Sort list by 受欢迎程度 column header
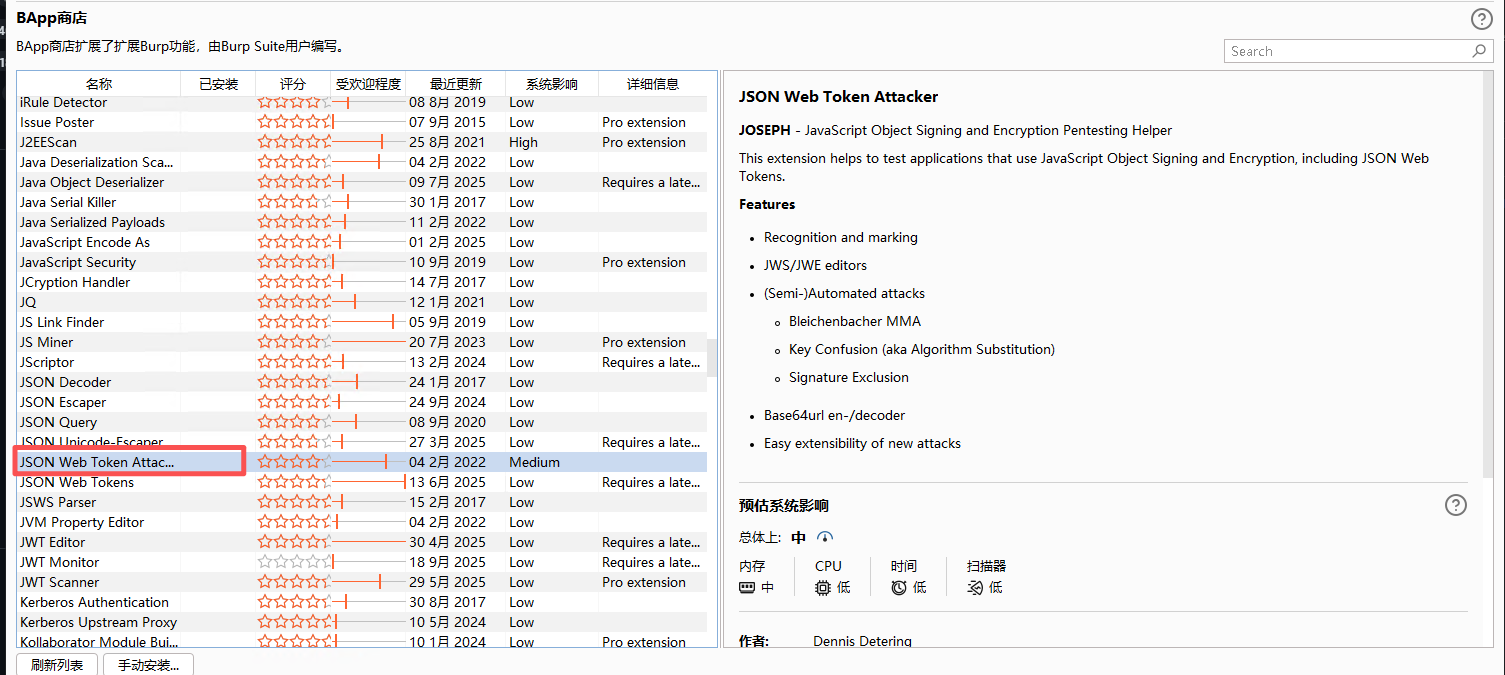 point(368,84)
